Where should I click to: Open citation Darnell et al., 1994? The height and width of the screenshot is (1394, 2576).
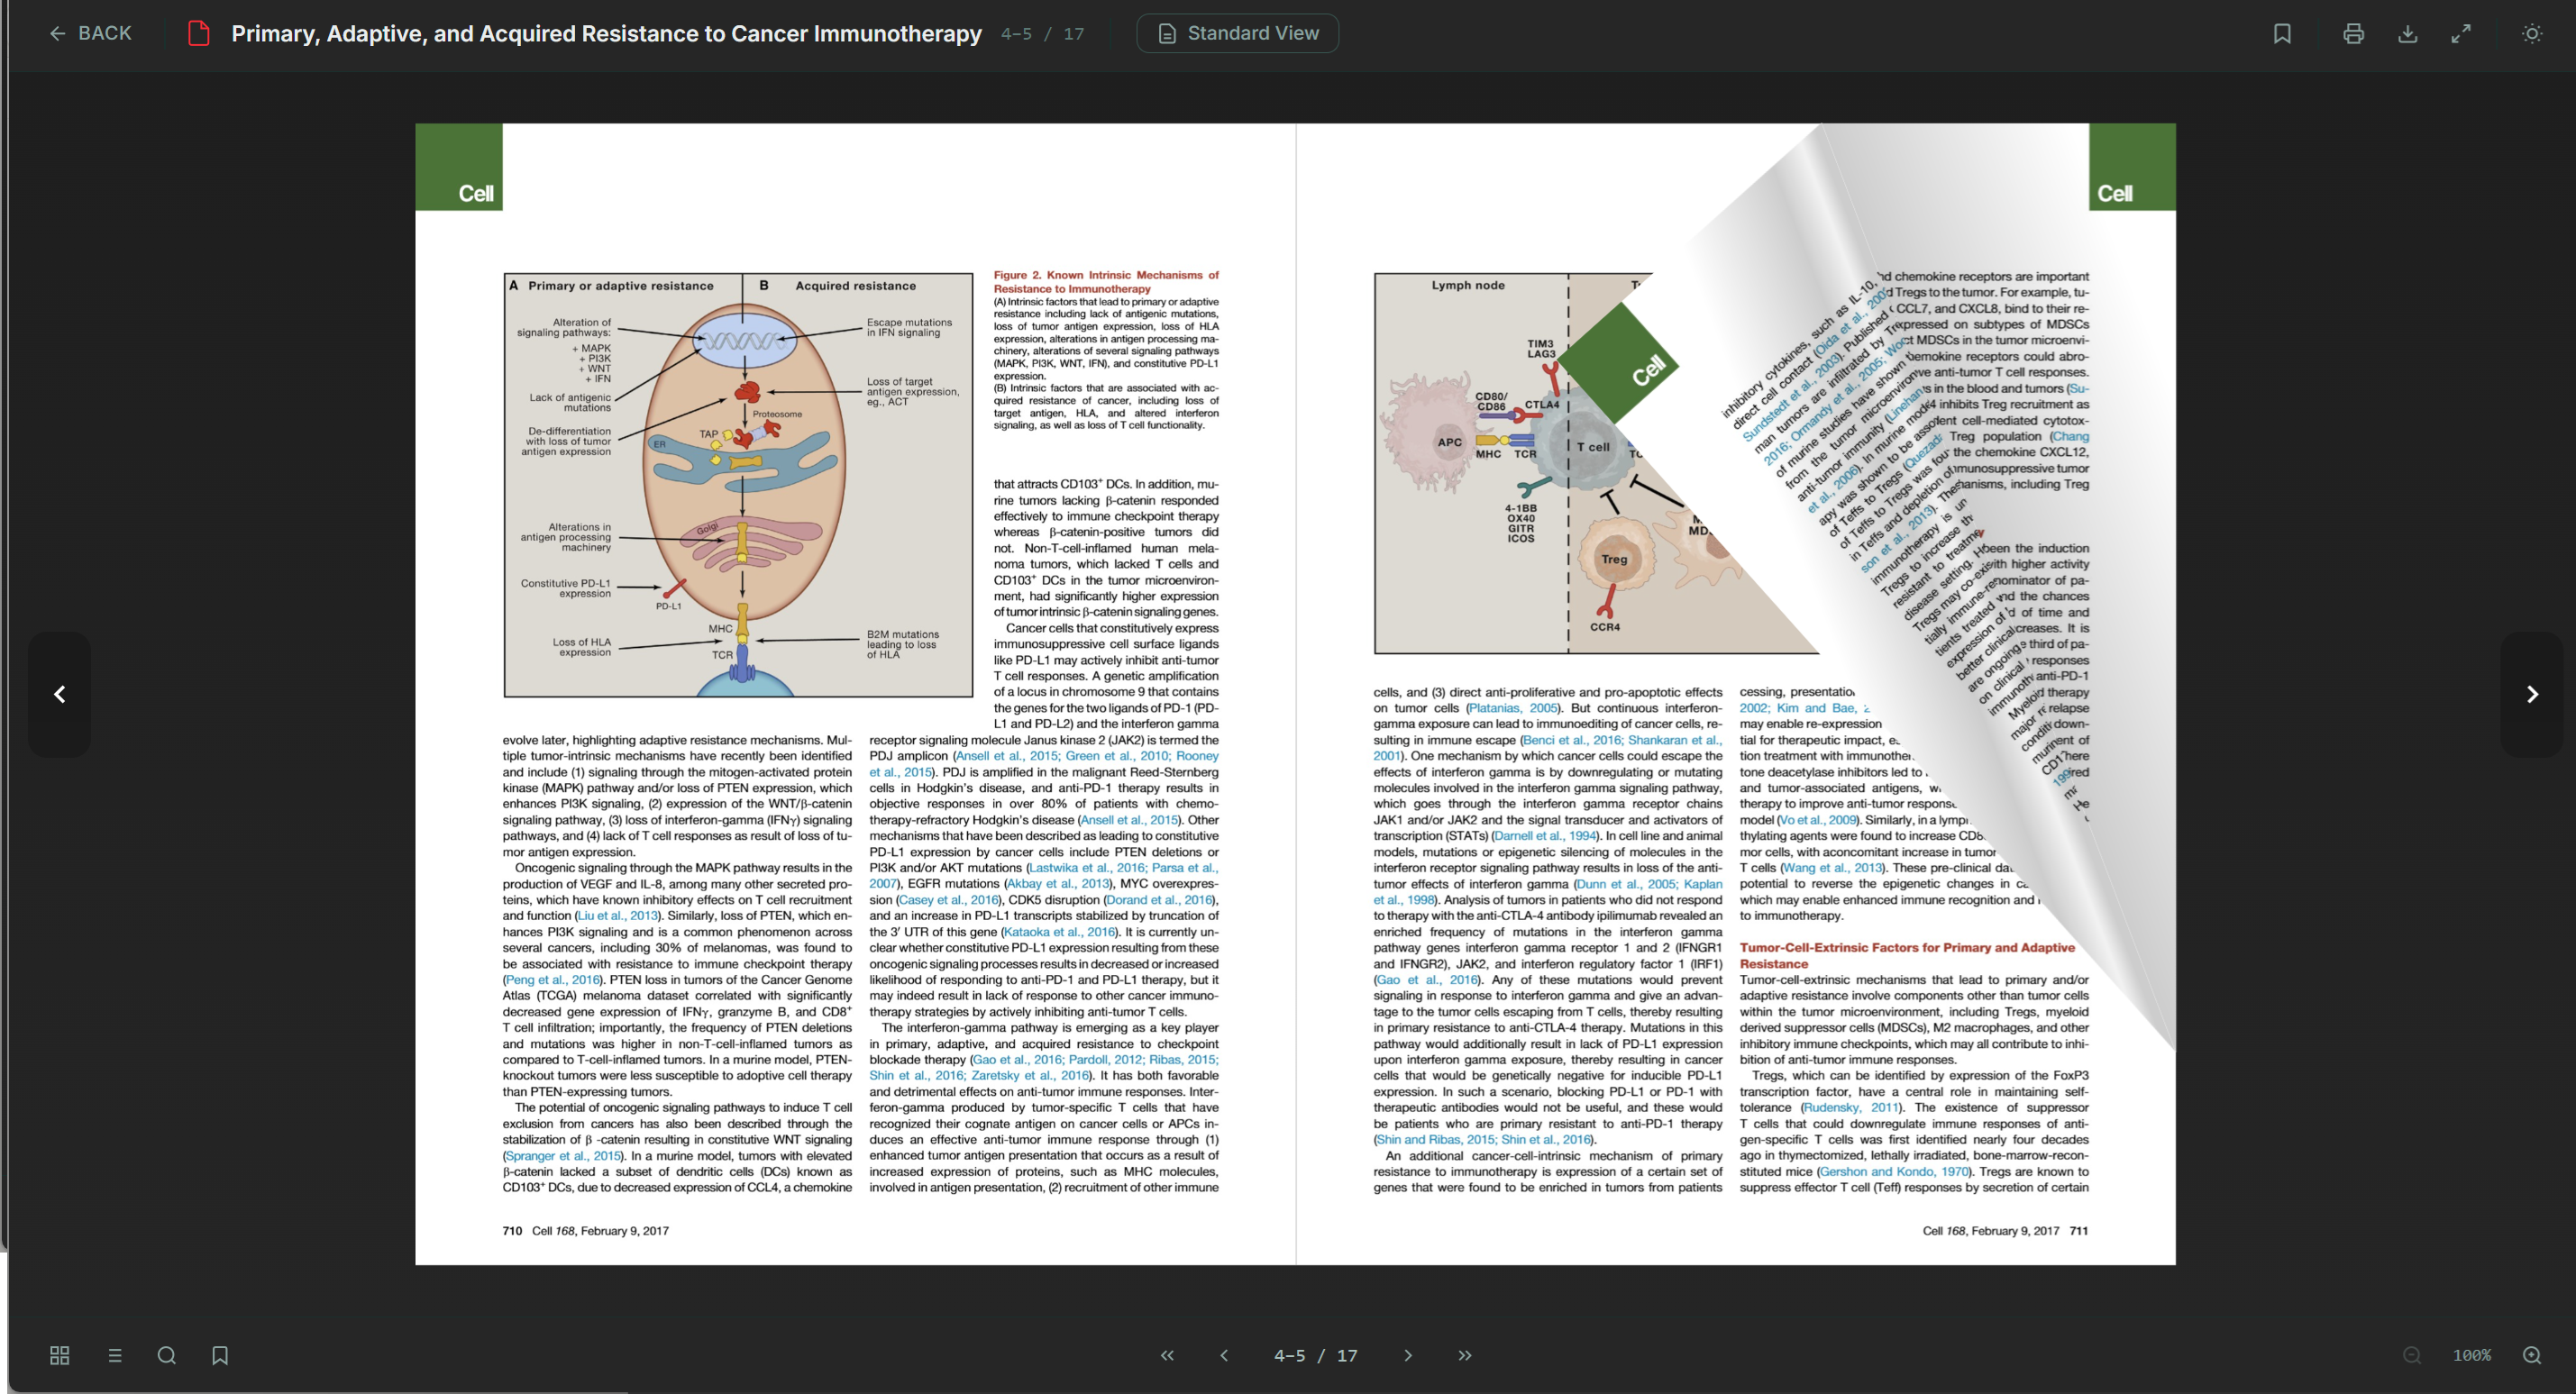click(x=1545, y=836)
